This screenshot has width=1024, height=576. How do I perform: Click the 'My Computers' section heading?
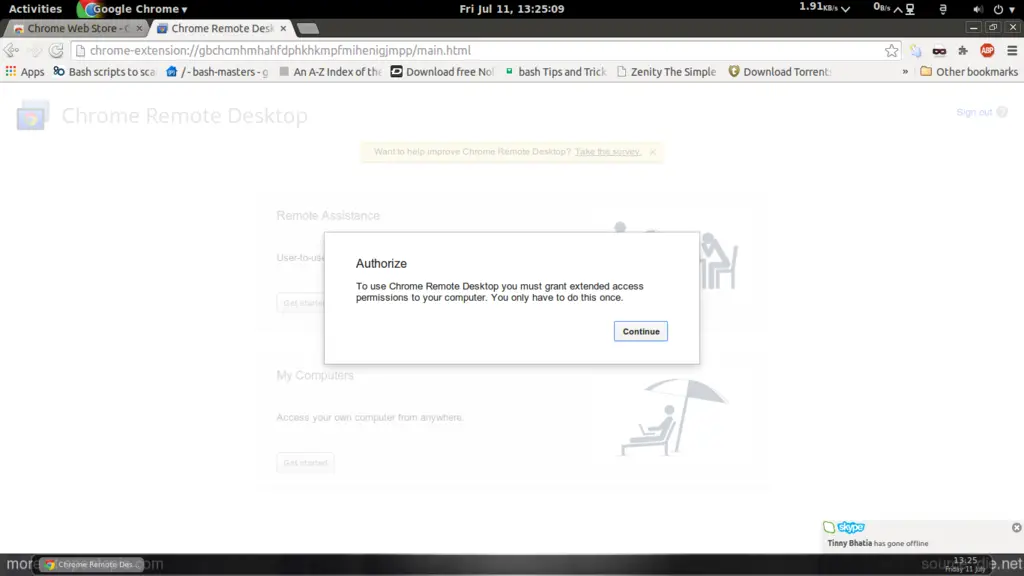[x=315, y=376]
